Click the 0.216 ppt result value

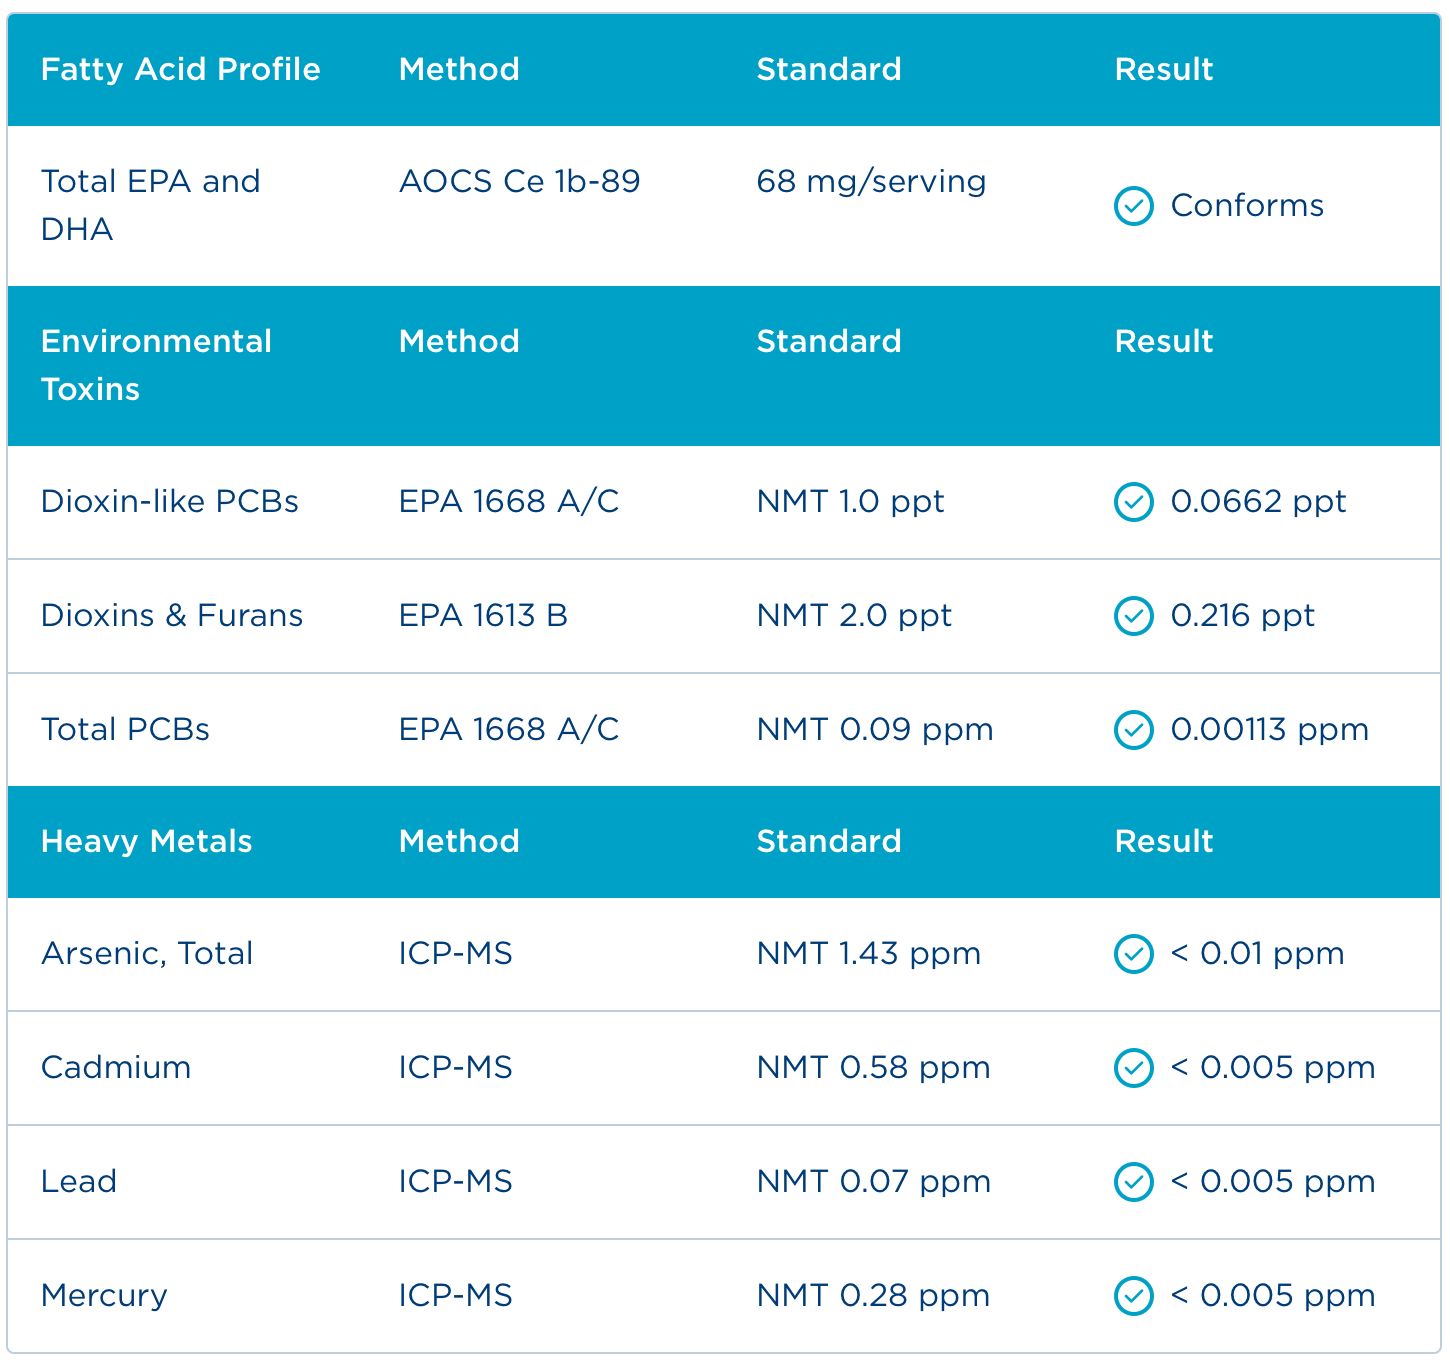1243,617
